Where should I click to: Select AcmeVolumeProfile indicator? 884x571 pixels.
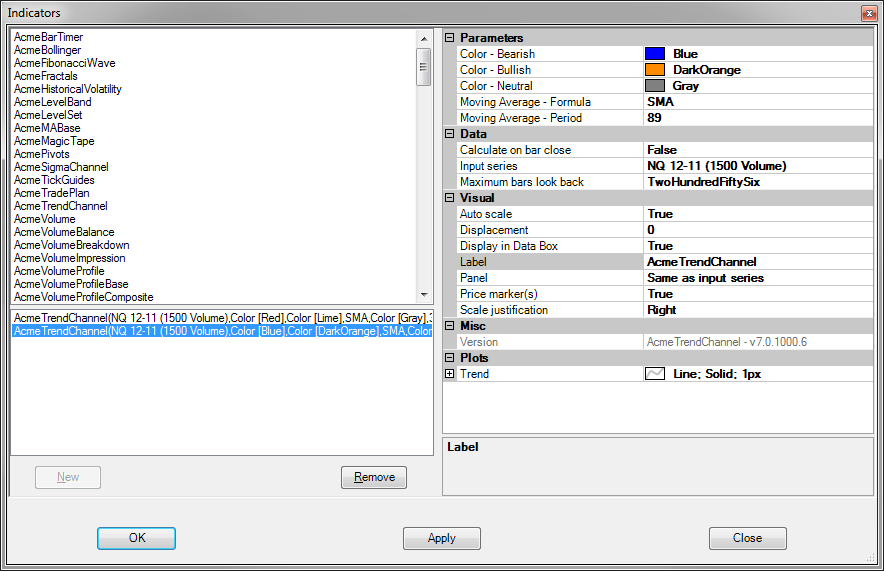[59, 271]
